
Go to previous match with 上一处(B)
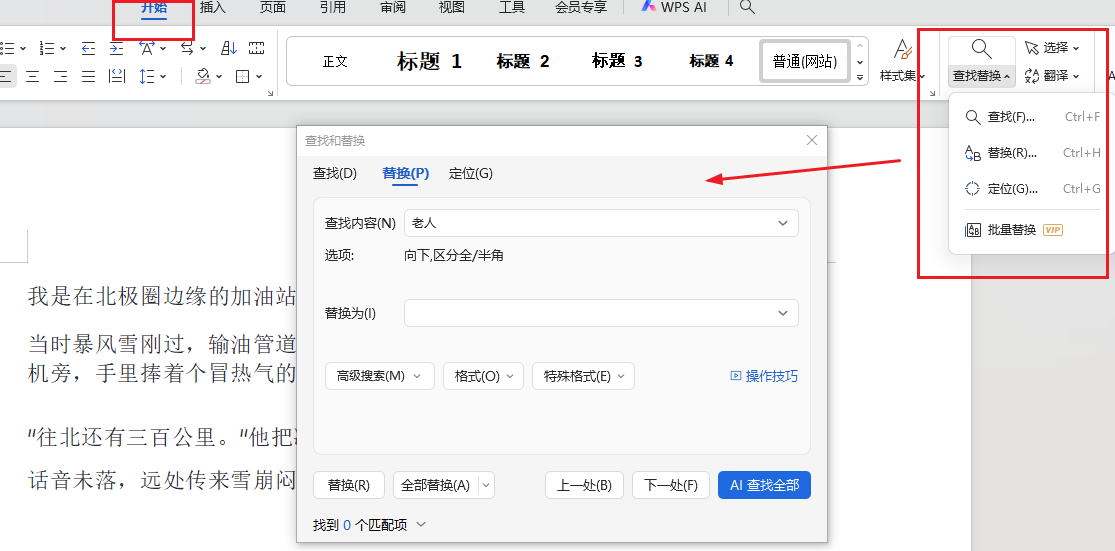click(x=584, y=486)
